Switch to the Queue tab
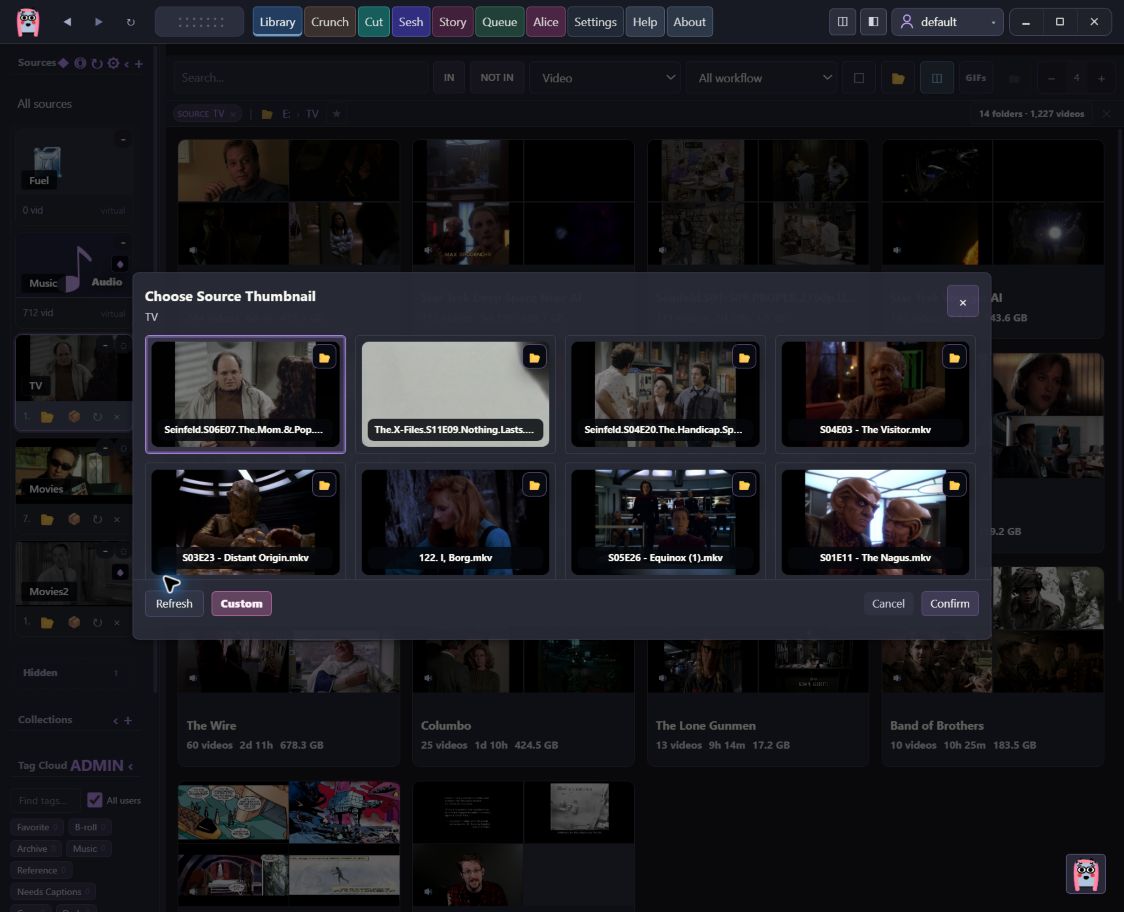The width and height of the screenshot is (1124, 912). (500, 22)
